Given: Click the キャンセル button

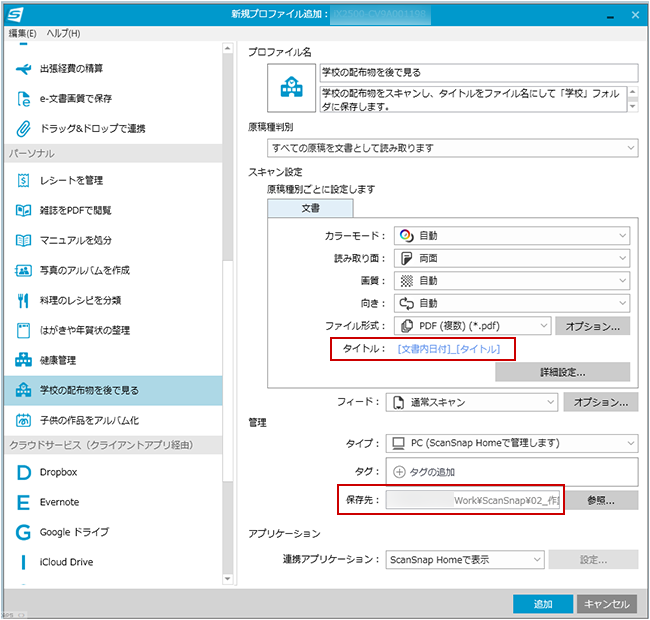Looking at the screenshot, I should point(607,604).
